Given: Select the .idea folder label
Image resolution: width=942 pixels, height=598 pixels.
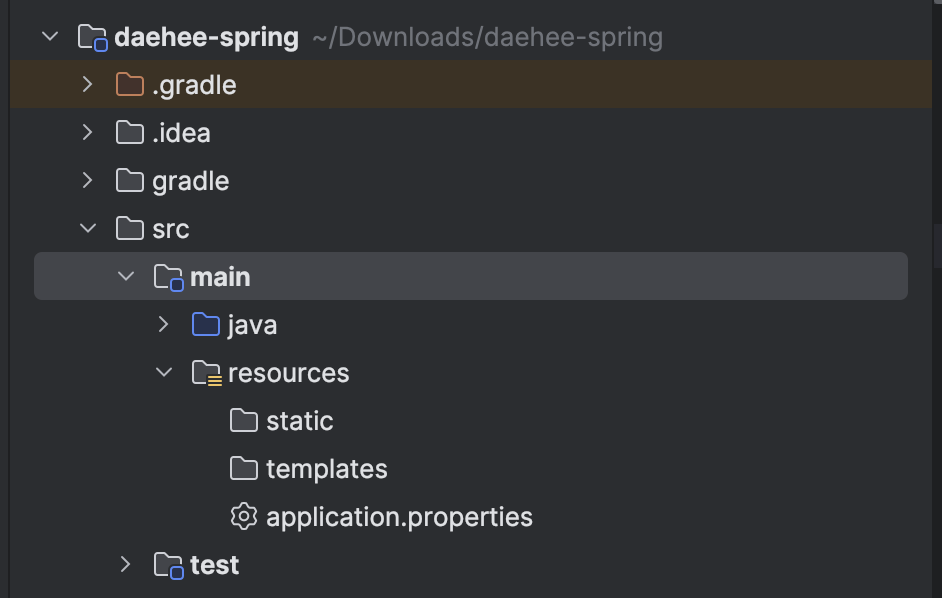Looking at the screenshot, I should click(181, 133).
